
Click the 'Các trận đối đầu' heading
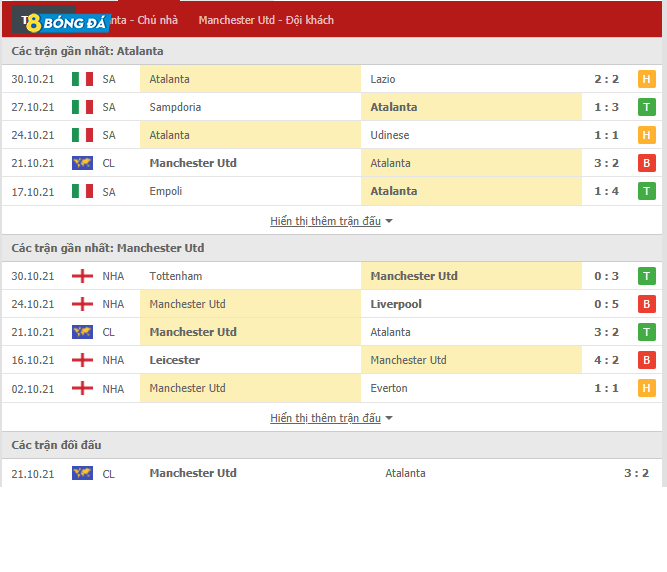tap(56, 445)
